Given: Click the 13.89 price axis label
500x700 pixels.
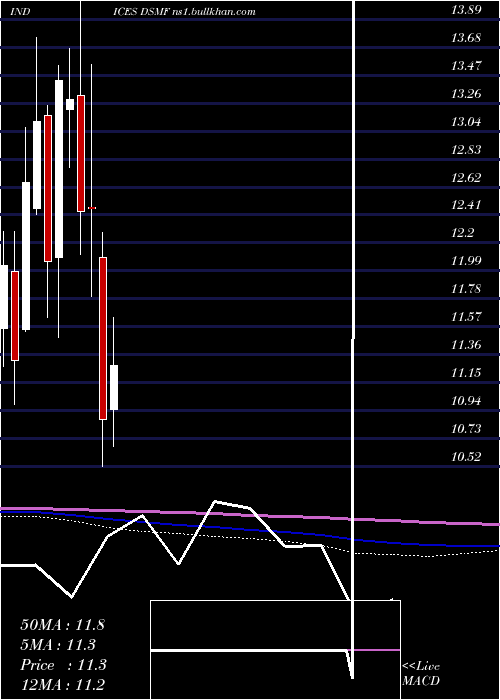Looking at the screenshot, I should coord(466,11).
